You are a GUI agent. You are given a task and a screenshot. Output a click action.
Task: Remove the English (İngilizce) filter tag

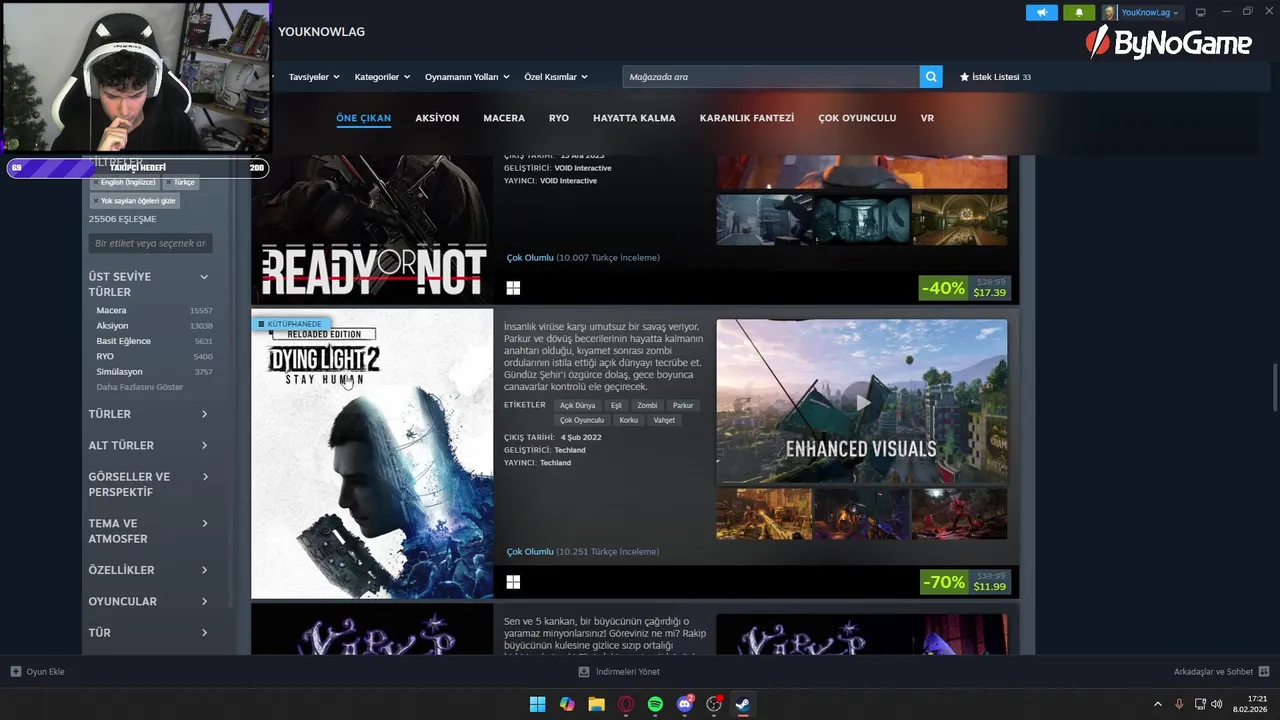tap(96, 183)
